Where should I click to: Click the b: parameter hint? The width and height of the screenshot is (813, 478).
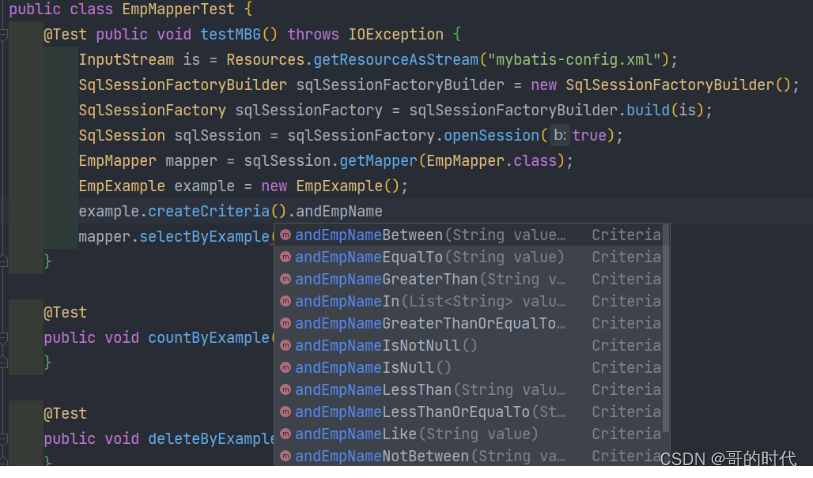559,135
